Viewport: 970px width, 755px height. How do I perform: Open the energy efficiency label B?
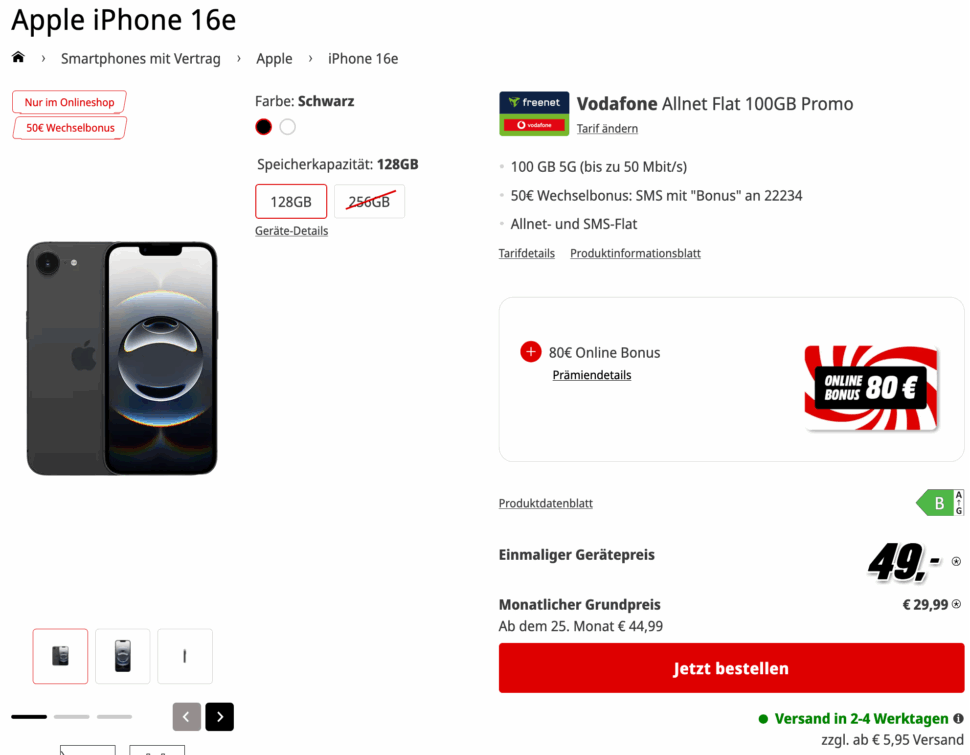[x=940, y=503]
